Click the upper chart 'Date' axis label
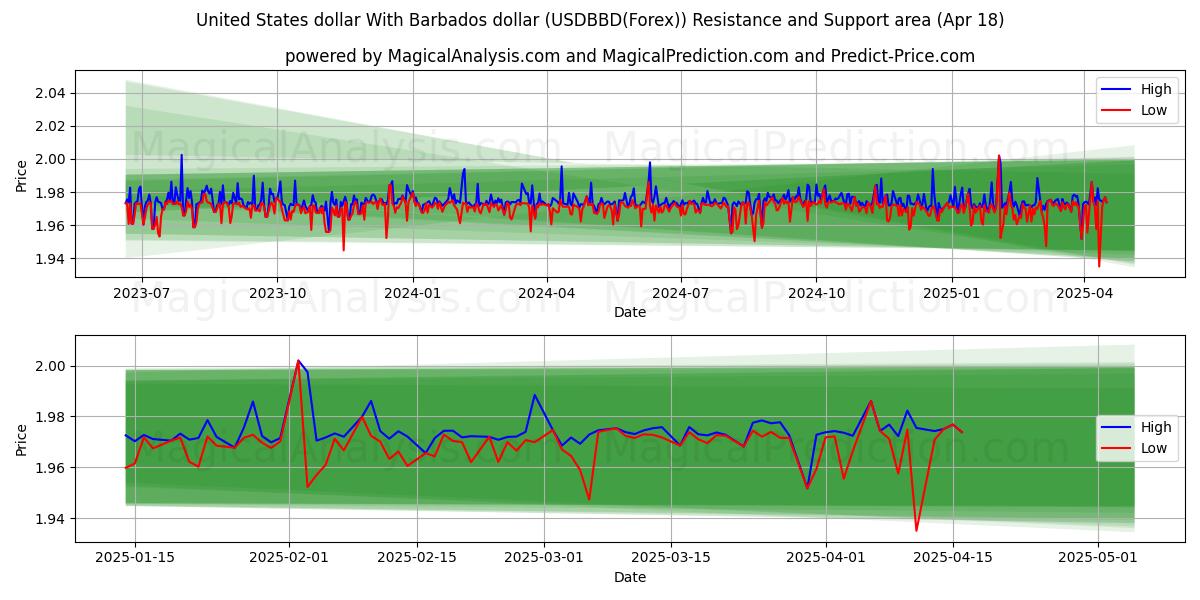This screenshot has width=1200, height=600. click(x=630, y=312)
